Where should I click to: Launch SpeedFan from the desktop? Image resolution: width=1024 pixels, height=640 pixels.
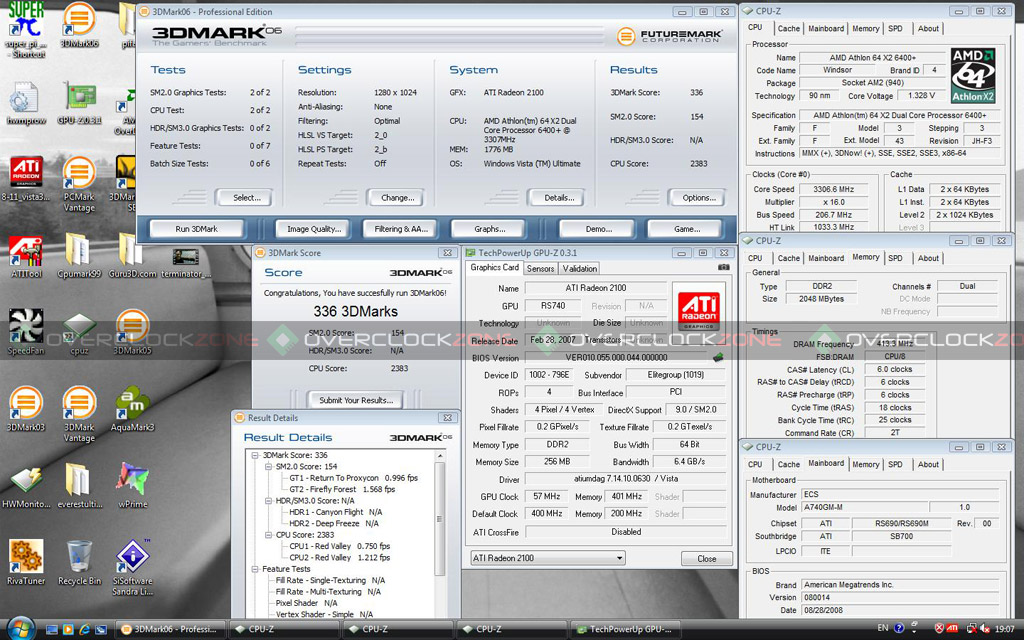tap(26, 332)
